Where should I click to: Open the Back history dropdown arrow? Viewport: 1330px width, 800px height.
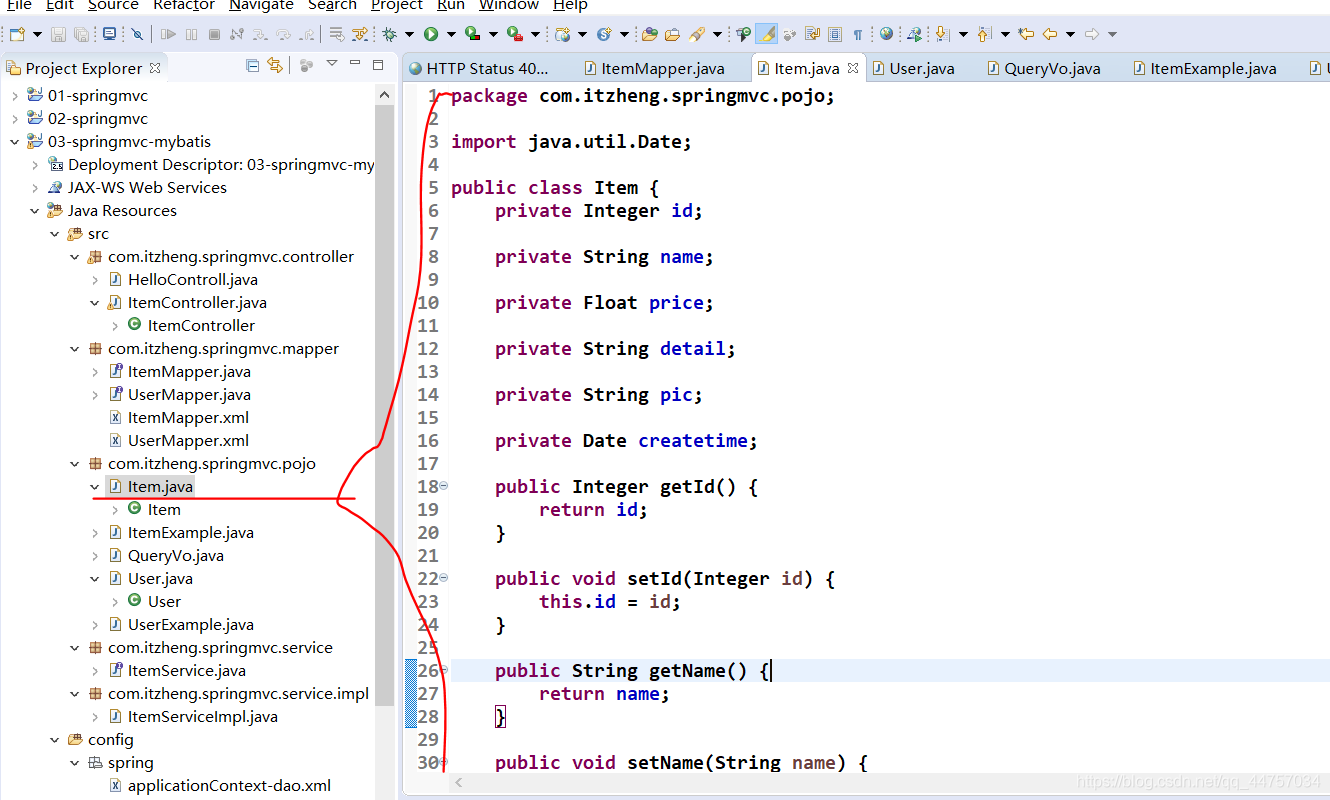[1070, 34]
